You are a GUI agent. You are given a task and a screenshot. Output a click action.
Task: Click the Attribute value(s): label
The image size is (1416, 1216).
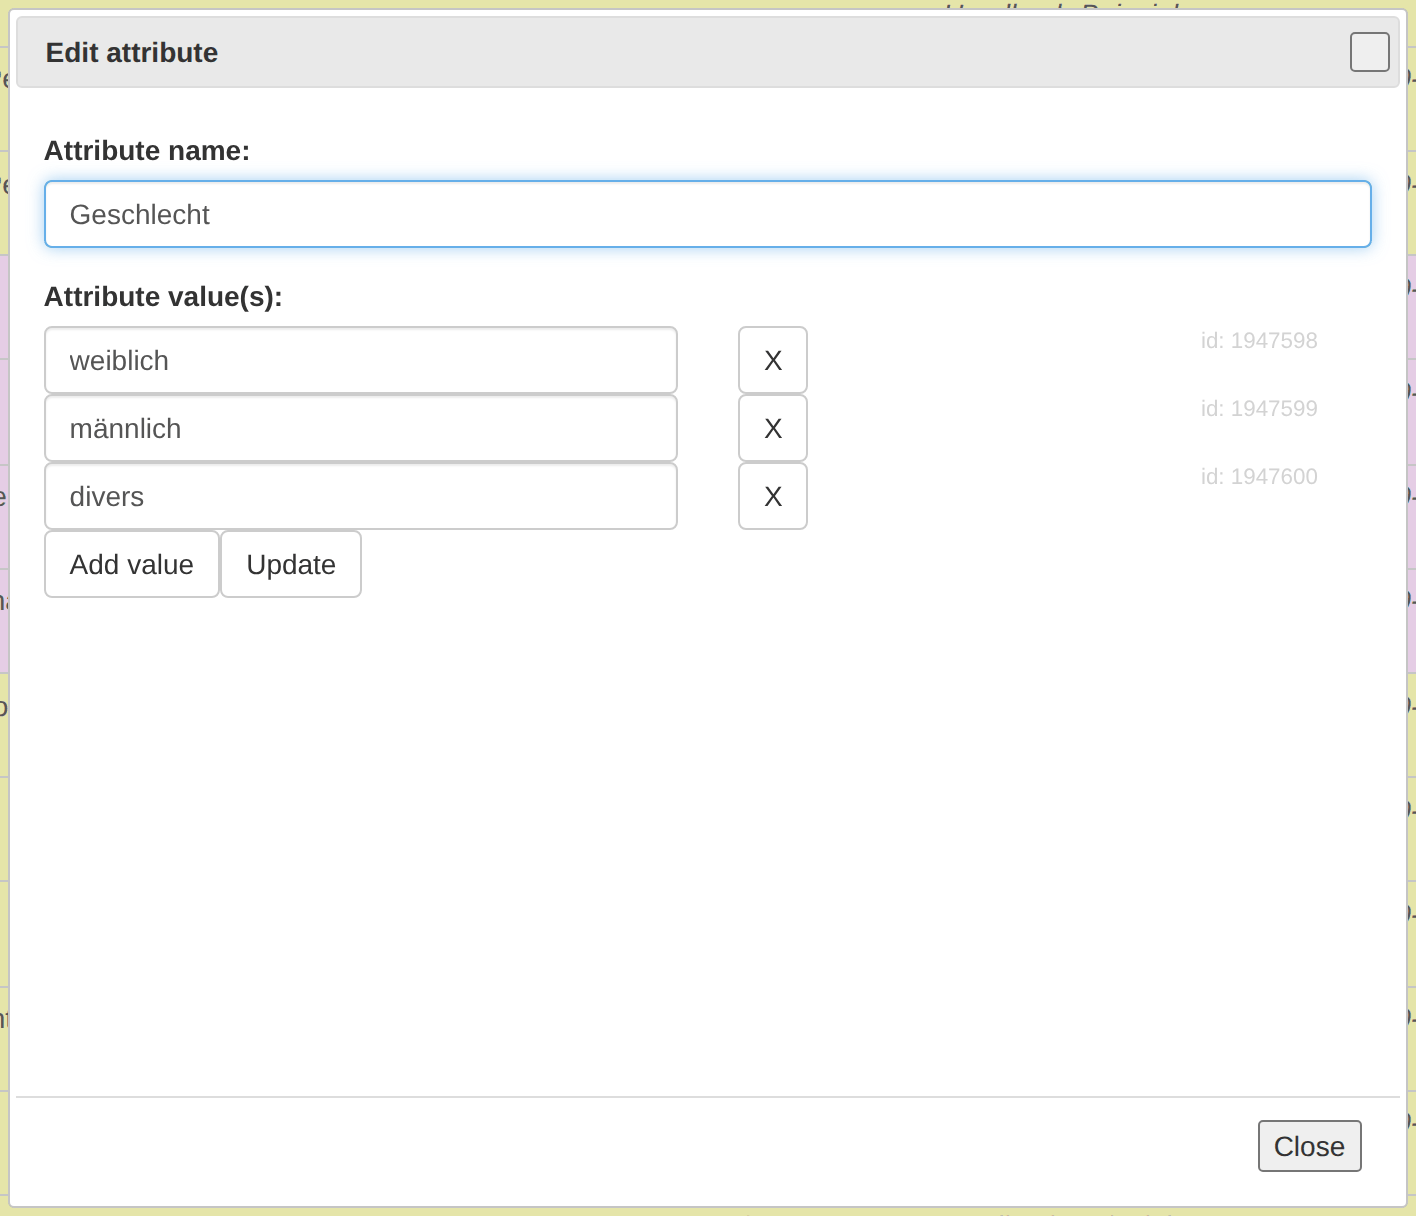coord(163,297)
